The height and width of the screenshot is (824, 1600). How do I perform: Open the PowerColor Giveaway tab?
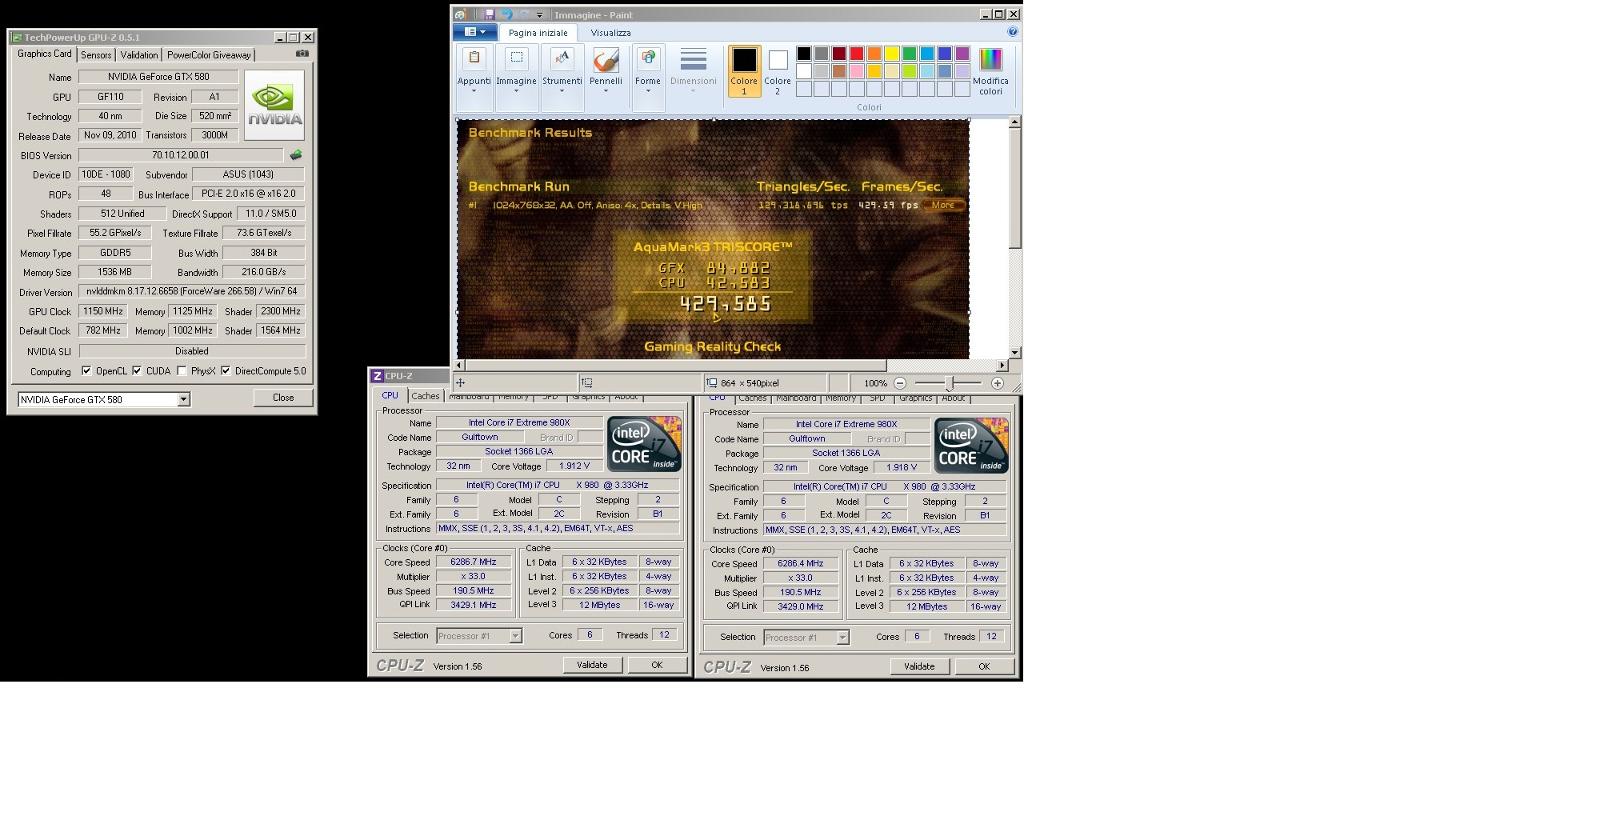[x=209, y=55]
